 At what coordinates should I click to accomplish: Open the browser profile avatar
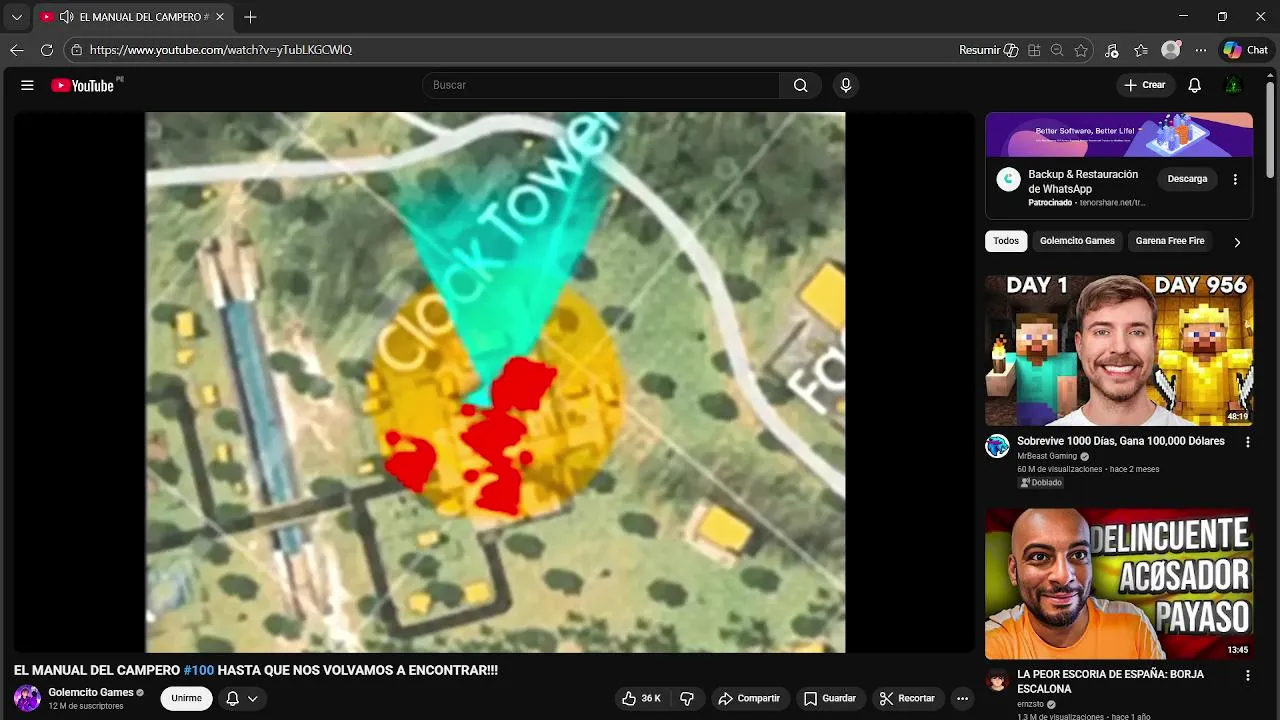1171,50
